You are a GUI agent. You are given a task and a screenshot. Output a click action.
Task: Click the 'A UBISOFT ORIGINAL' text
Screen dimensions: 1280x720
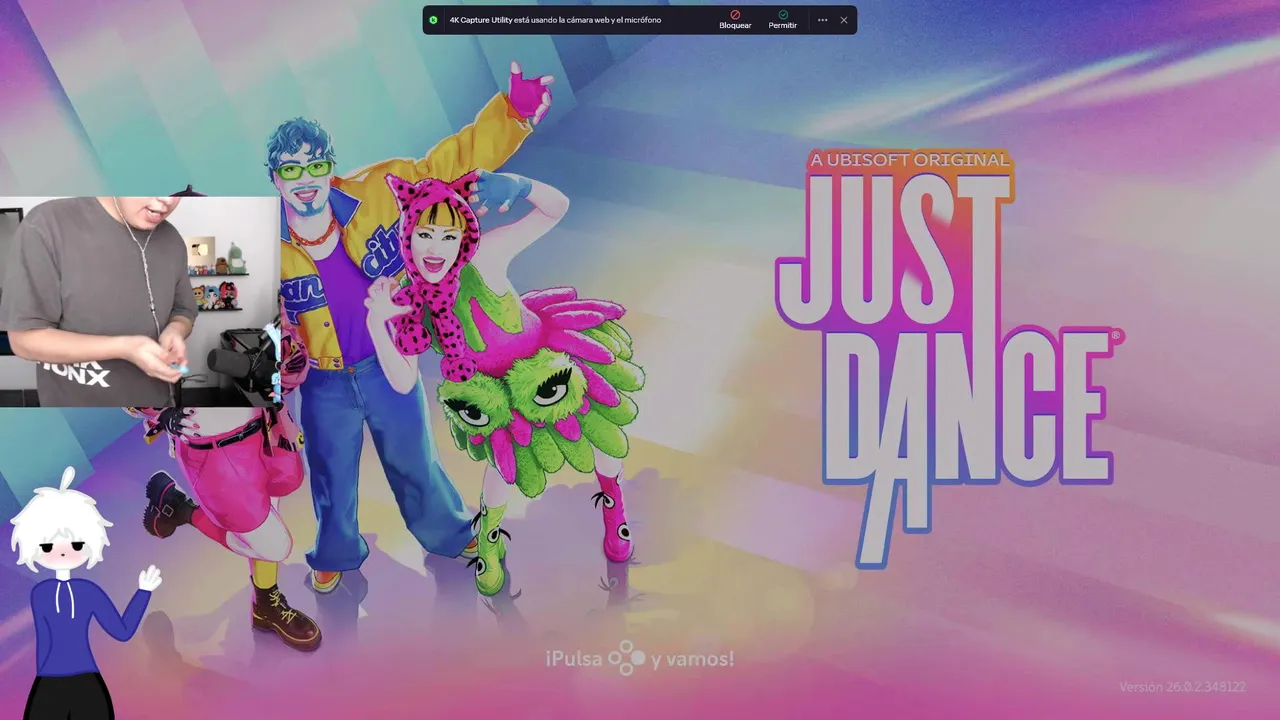click(910, 160)
